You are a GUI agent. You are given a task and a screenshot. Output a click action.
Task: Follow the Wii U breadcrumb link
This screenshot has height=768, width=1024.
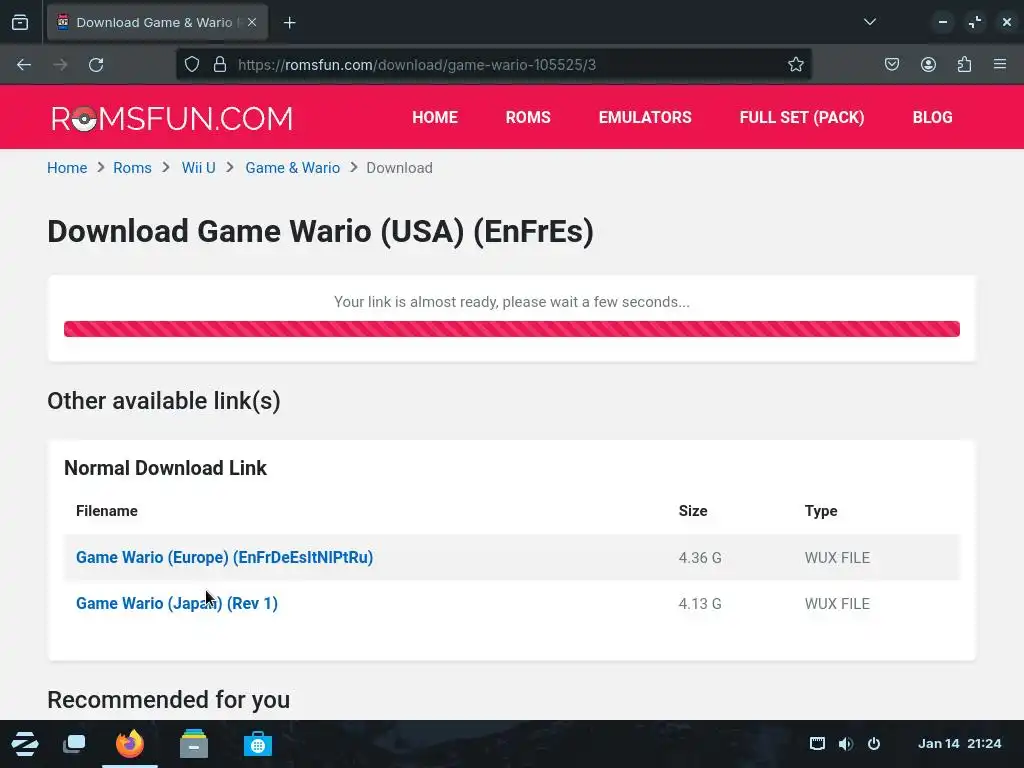pyautogui.click(x=199, y=168)
